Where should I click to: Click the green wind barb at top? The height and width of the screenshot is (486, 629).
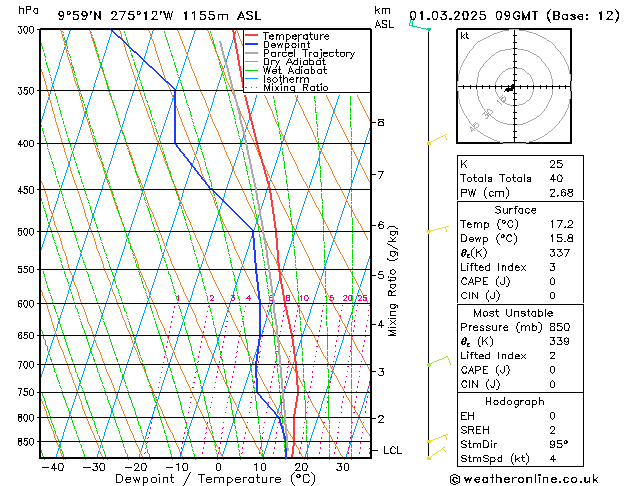(x=420, y=26)
